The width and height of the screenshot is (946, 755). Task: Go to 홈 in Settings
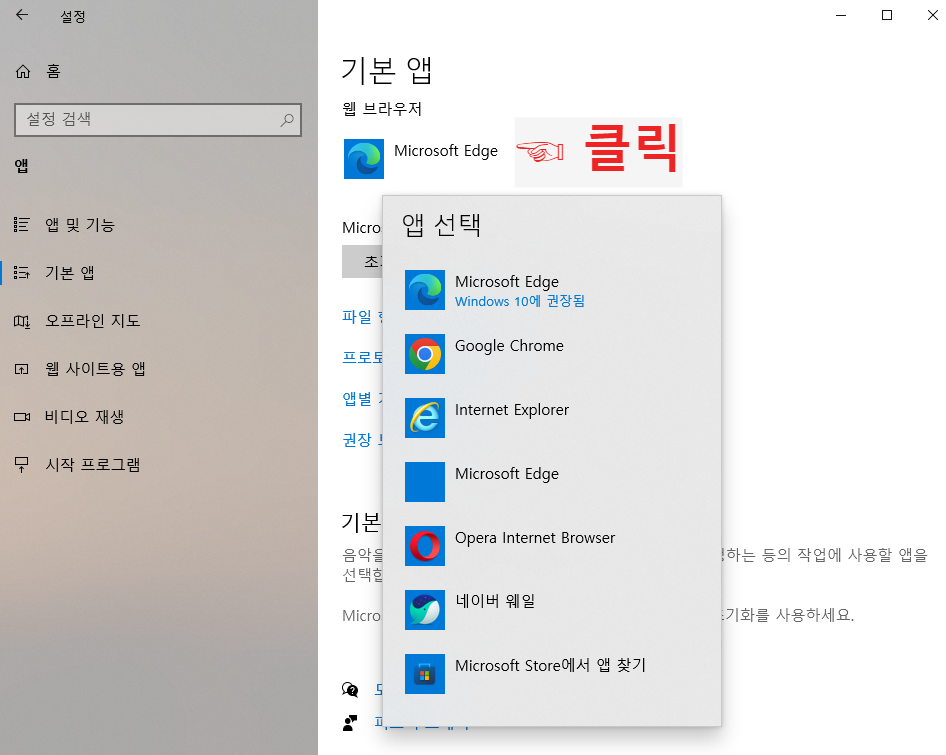[54, 72]
